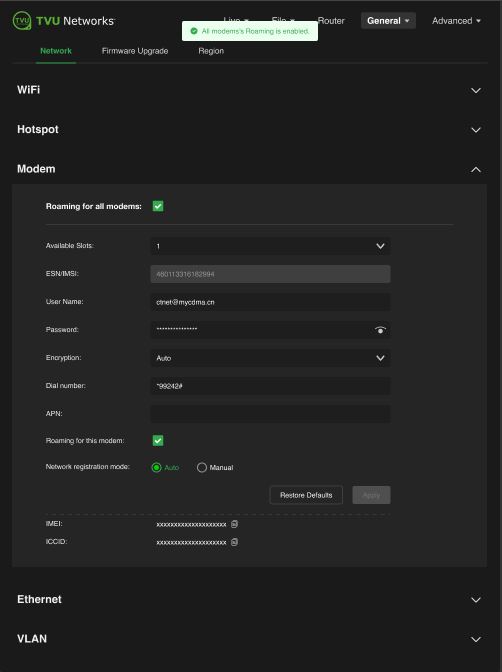This screenshot has height=672, width=502.
Task: Click the ICCID masked value text
Action: [191, 543]
